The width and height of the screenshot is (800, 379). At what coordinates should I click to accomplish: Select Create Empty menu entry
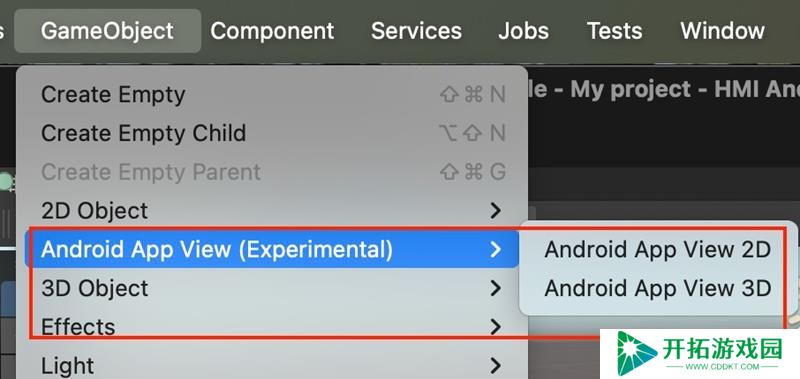tap(272, 95)
